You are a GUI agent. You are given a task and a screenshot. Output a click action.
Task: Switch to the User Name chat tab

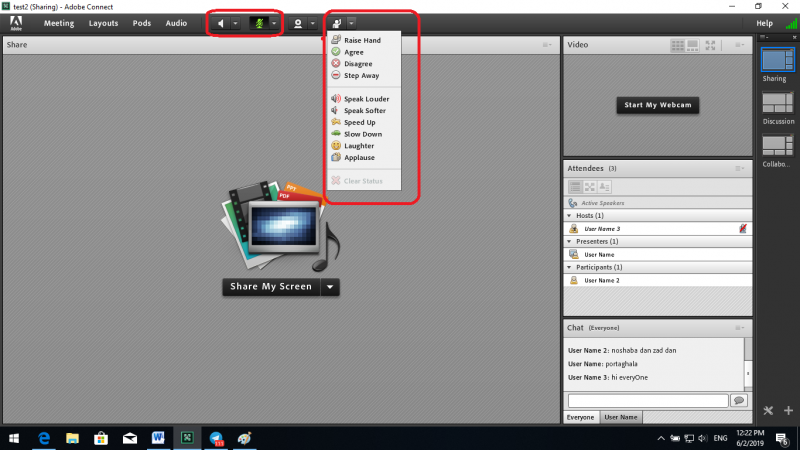(x=620, y=417)
